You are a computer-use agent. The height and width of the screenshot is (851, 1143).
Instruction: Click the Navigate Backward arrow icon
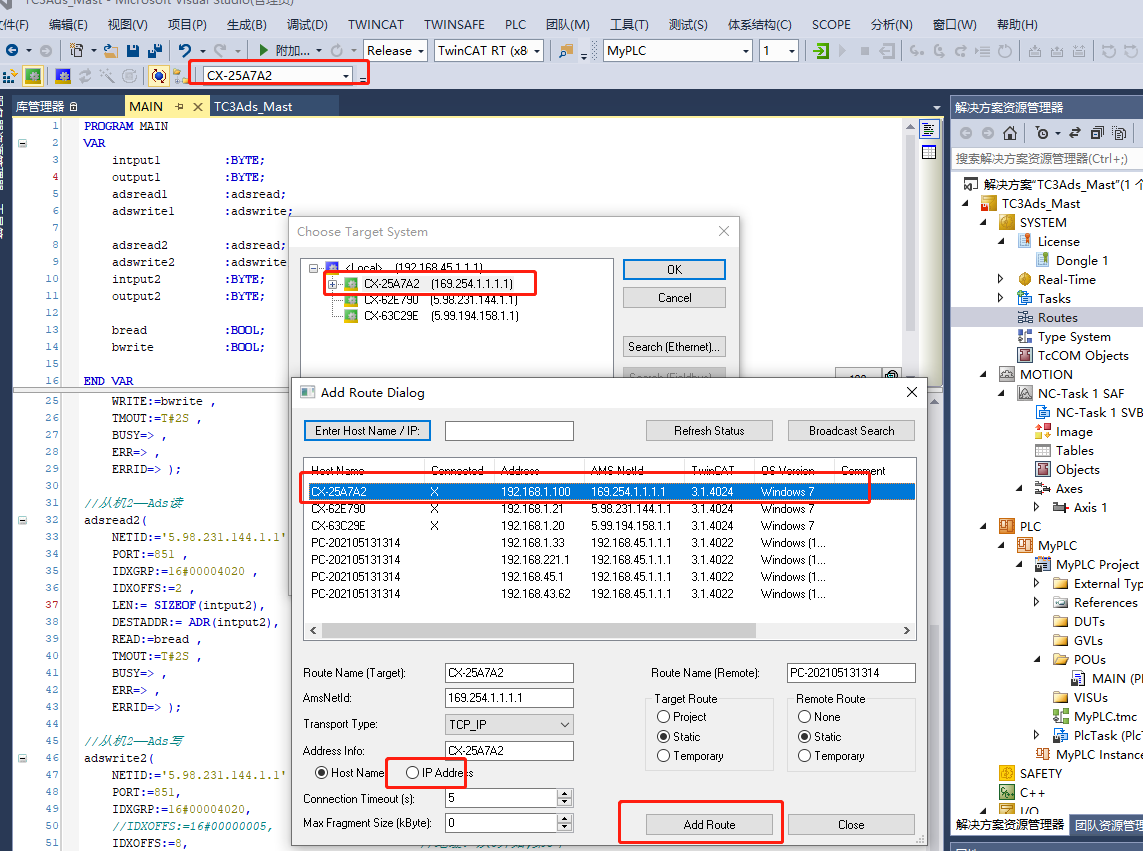[x=12, y=51]
